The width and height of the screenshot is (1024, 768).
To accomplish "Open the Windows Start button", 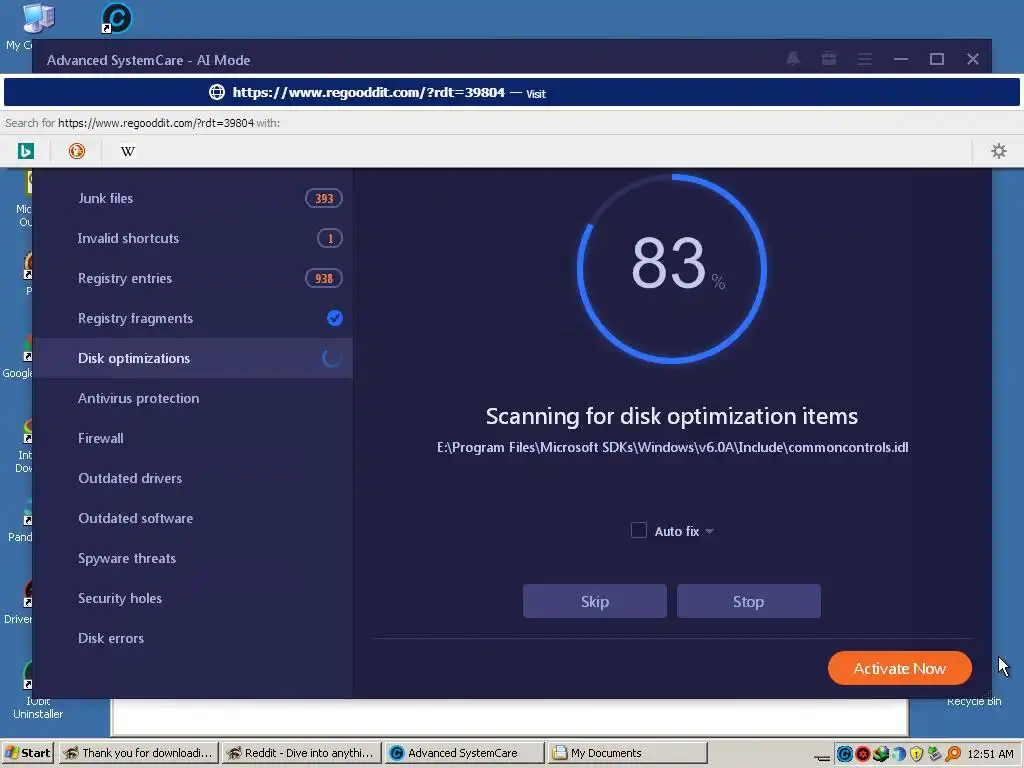I will click(x=28, y=753).
